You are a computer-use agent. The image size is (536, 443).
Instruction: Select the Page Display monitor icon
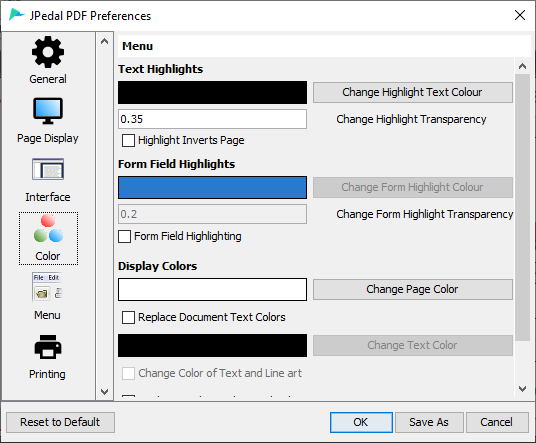pos(48,111)
